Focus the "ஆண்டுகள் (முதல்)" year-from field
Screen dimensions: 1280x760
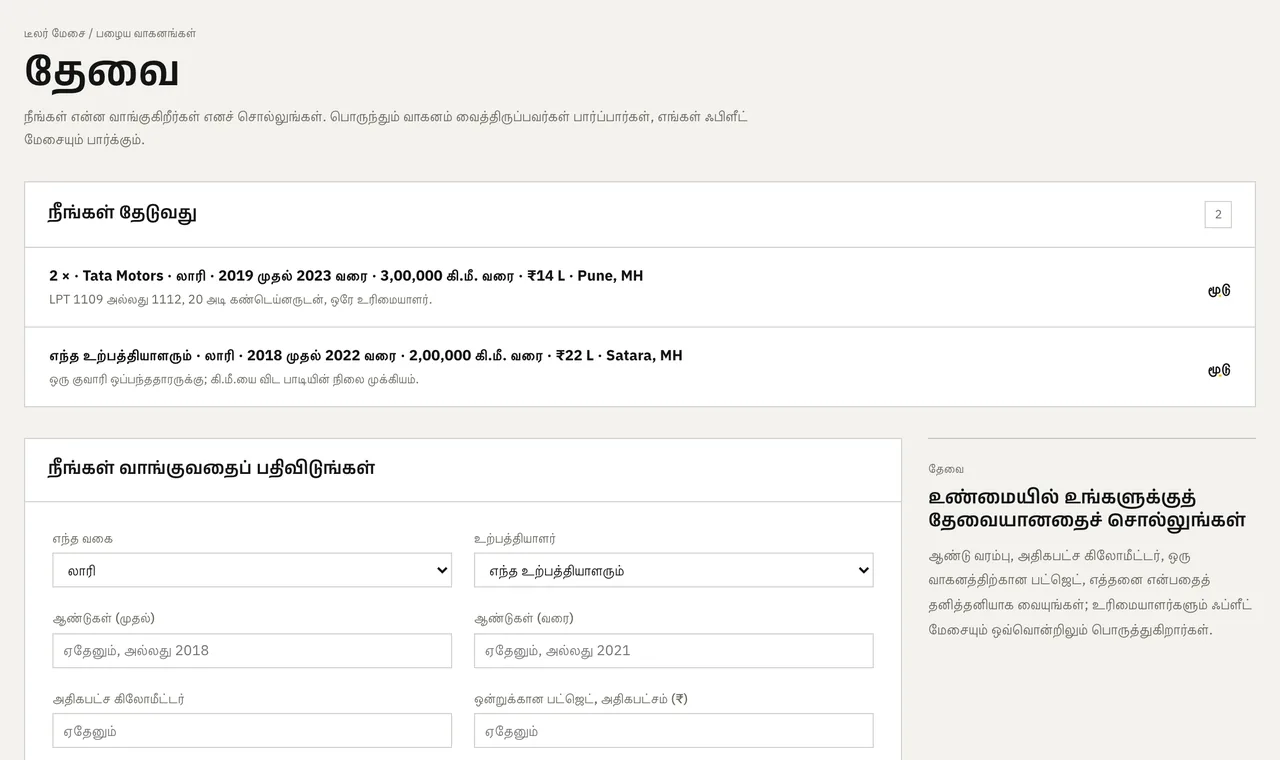[252, 650]
